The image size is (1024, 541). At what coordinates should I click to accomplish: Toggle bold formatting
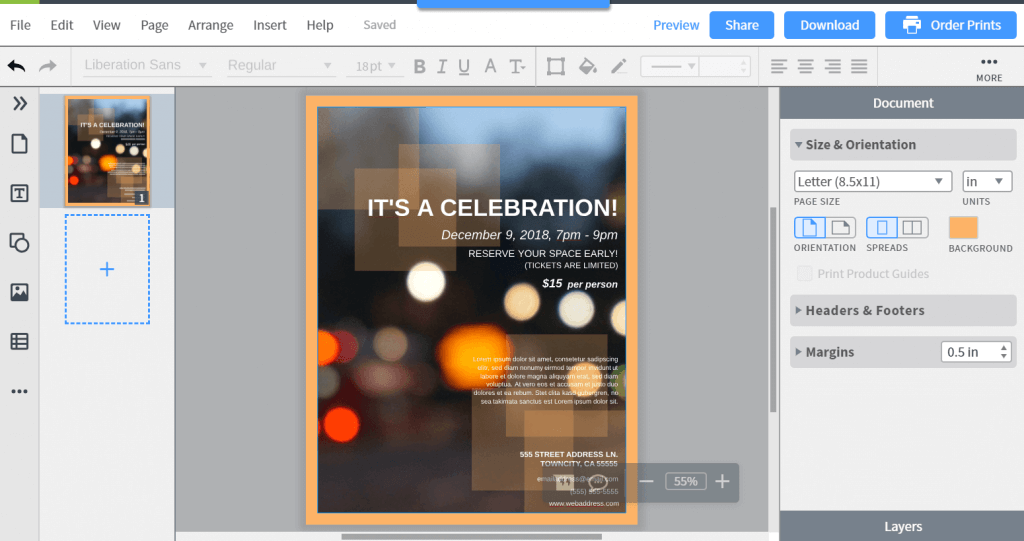click(419, 66)
